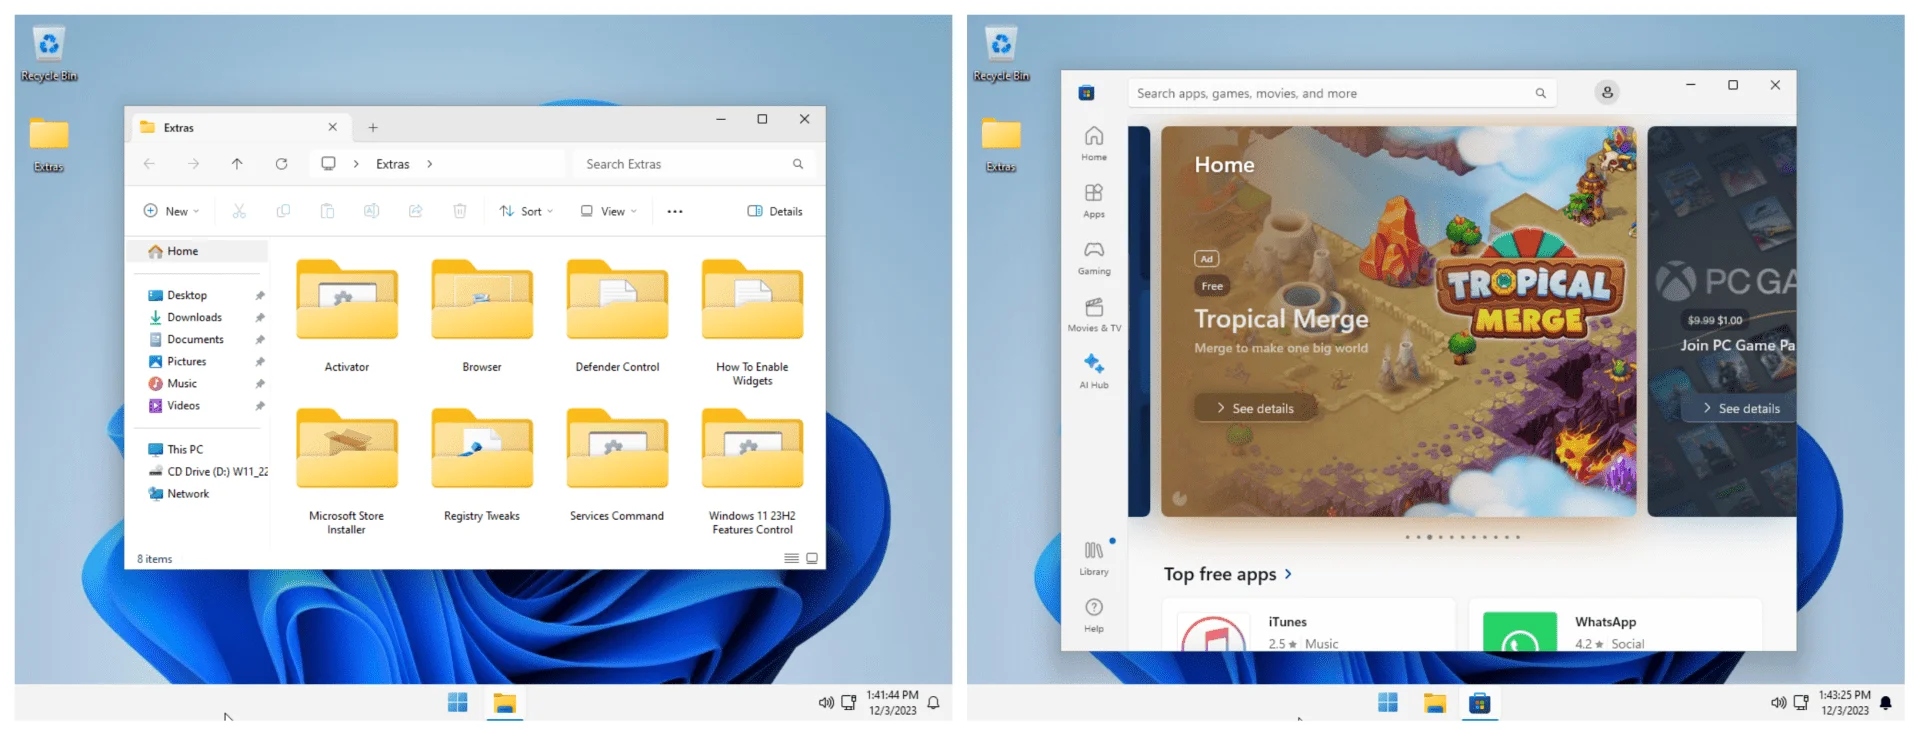Click highlighted carousel page dot under banner
Viewport: 1920px width, 736px height.
(x=1429, y=537)
